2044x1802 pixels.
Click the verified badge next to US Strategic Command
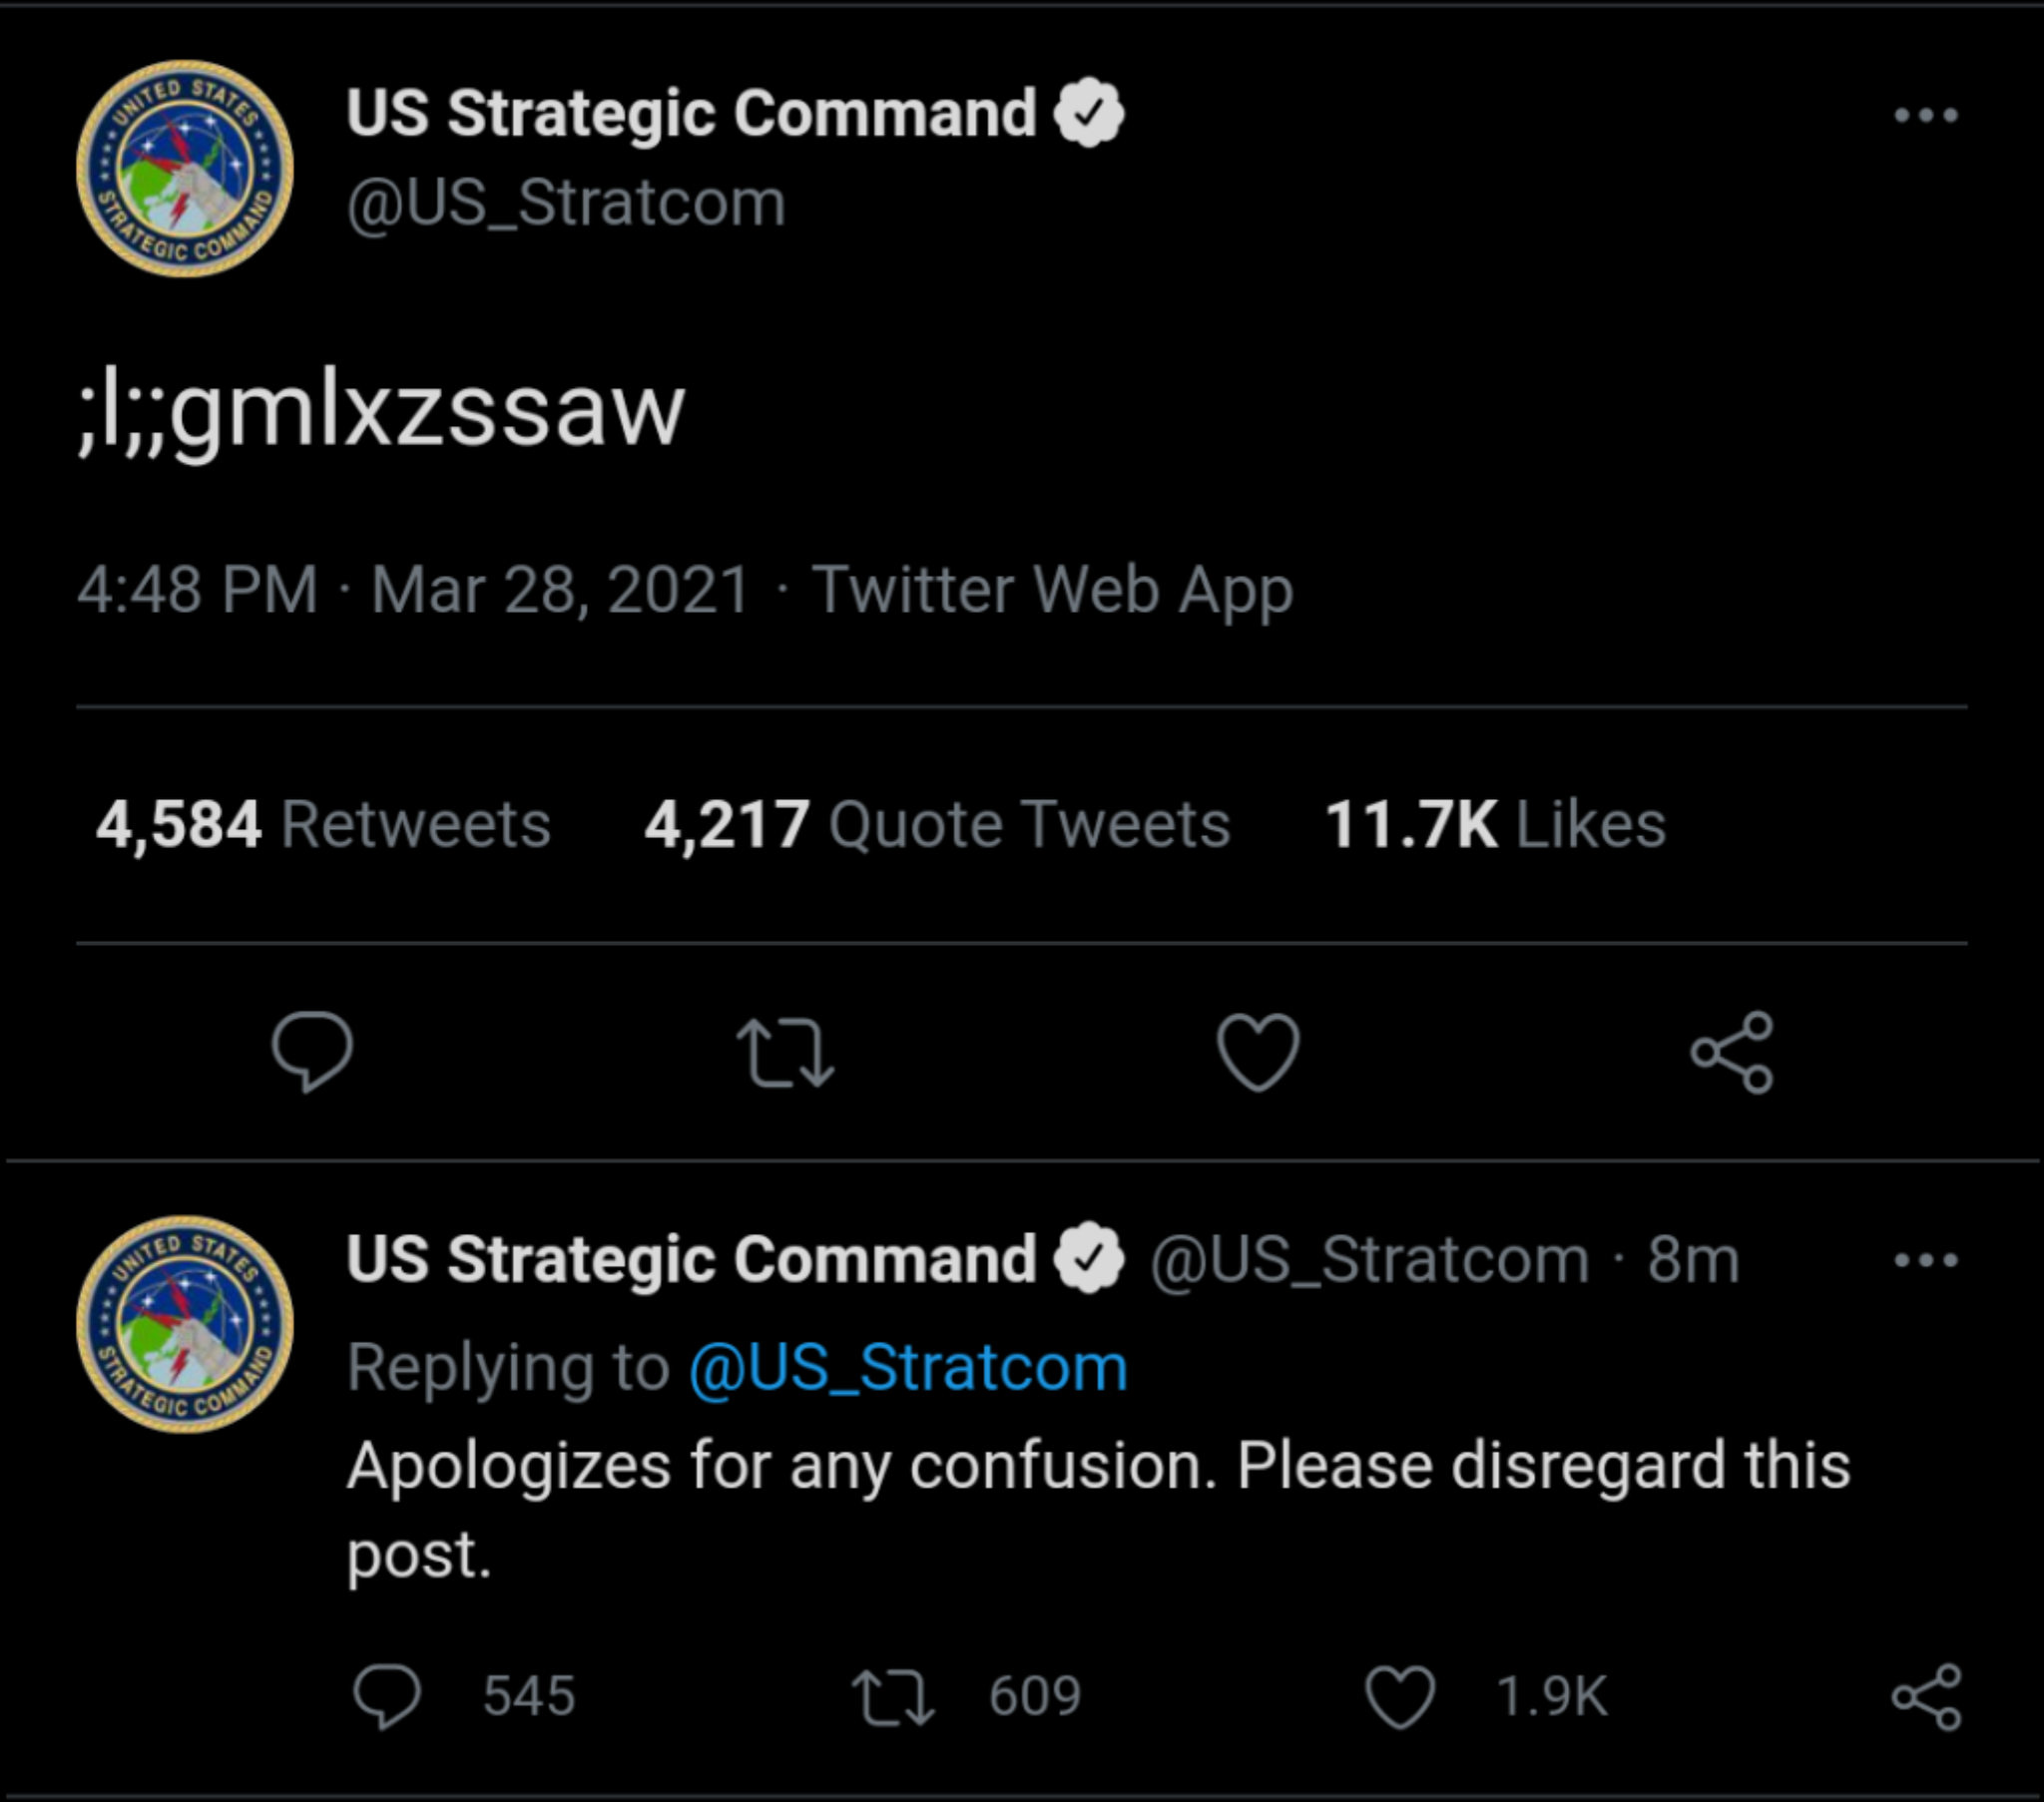click(x=1092, y=113)
